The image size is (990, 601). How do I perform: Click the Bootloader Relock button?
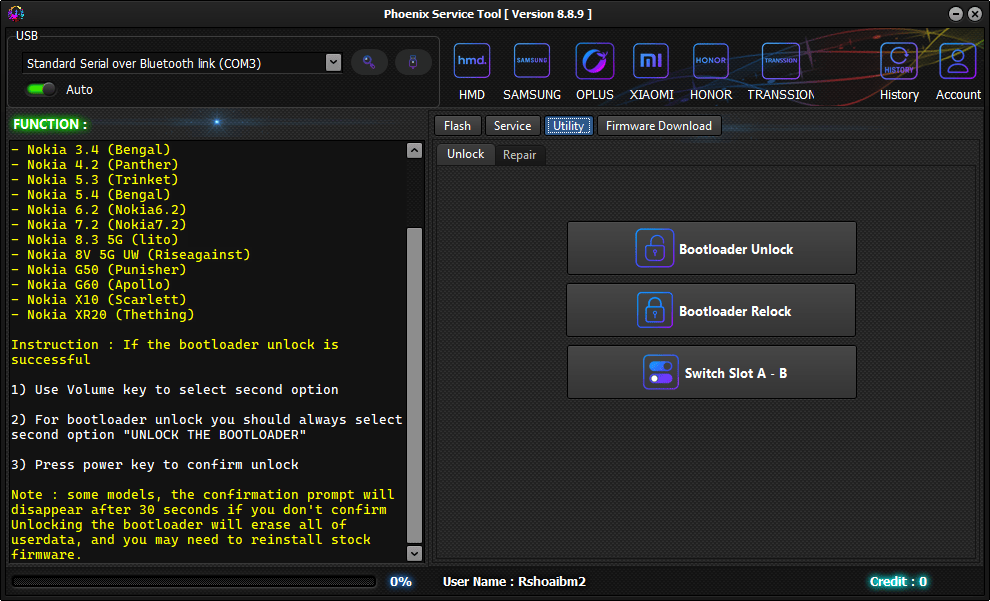coord(711,310)
